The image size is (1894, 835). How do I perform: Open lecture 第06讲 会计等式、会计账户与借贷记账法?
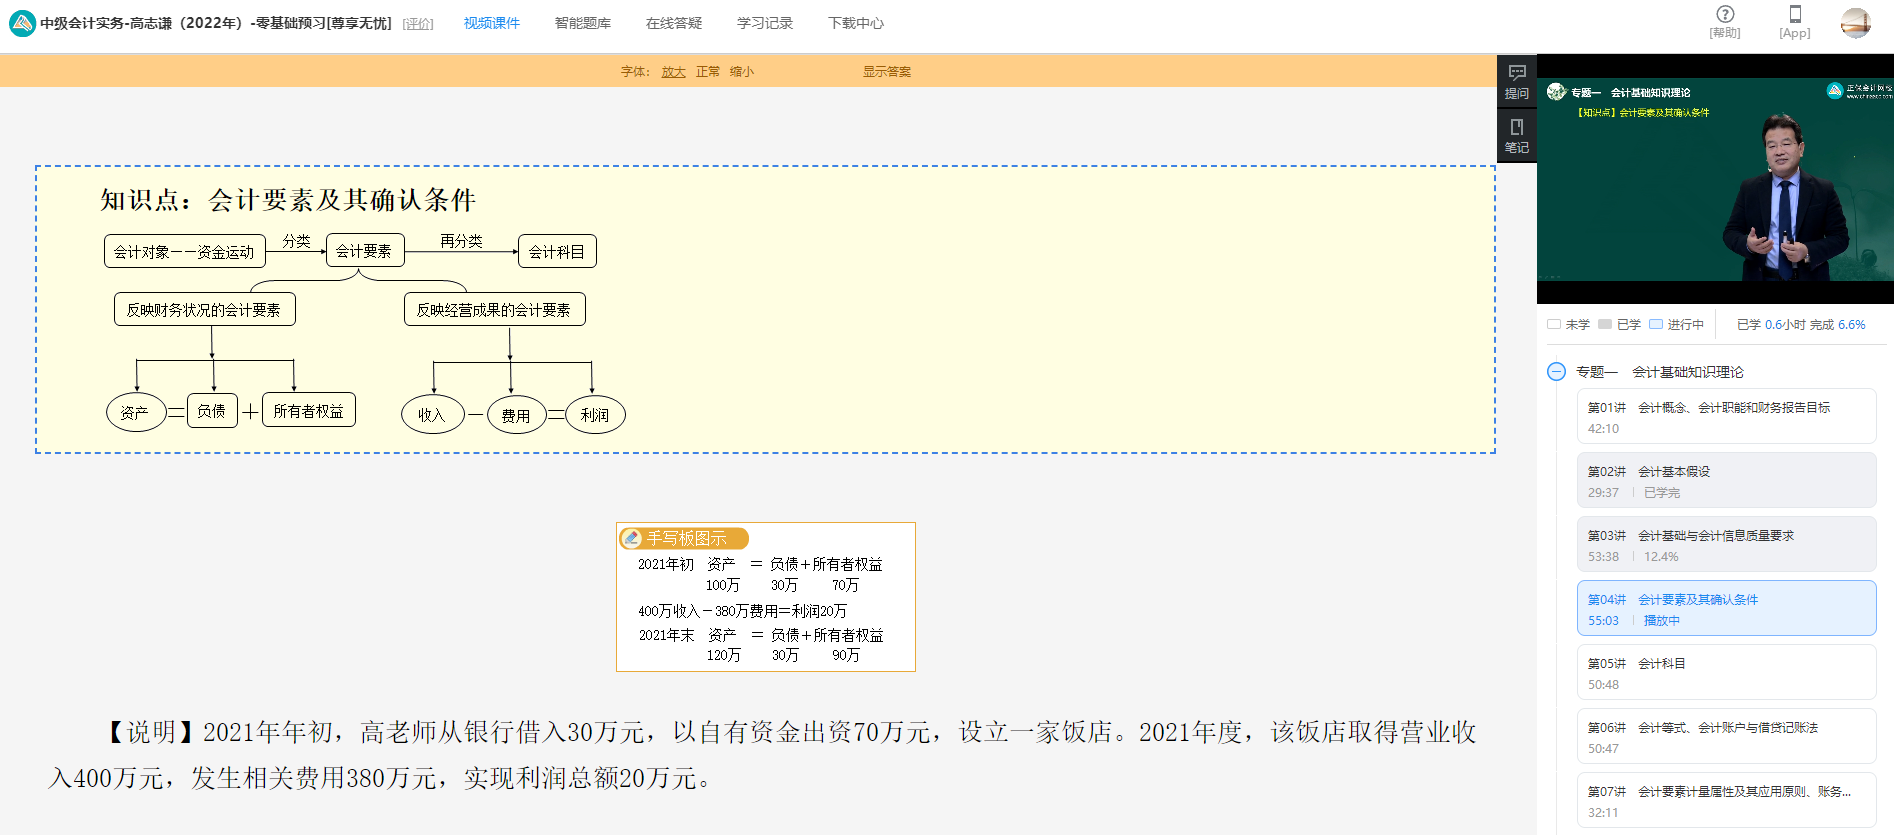click(x=1726, y=736)
